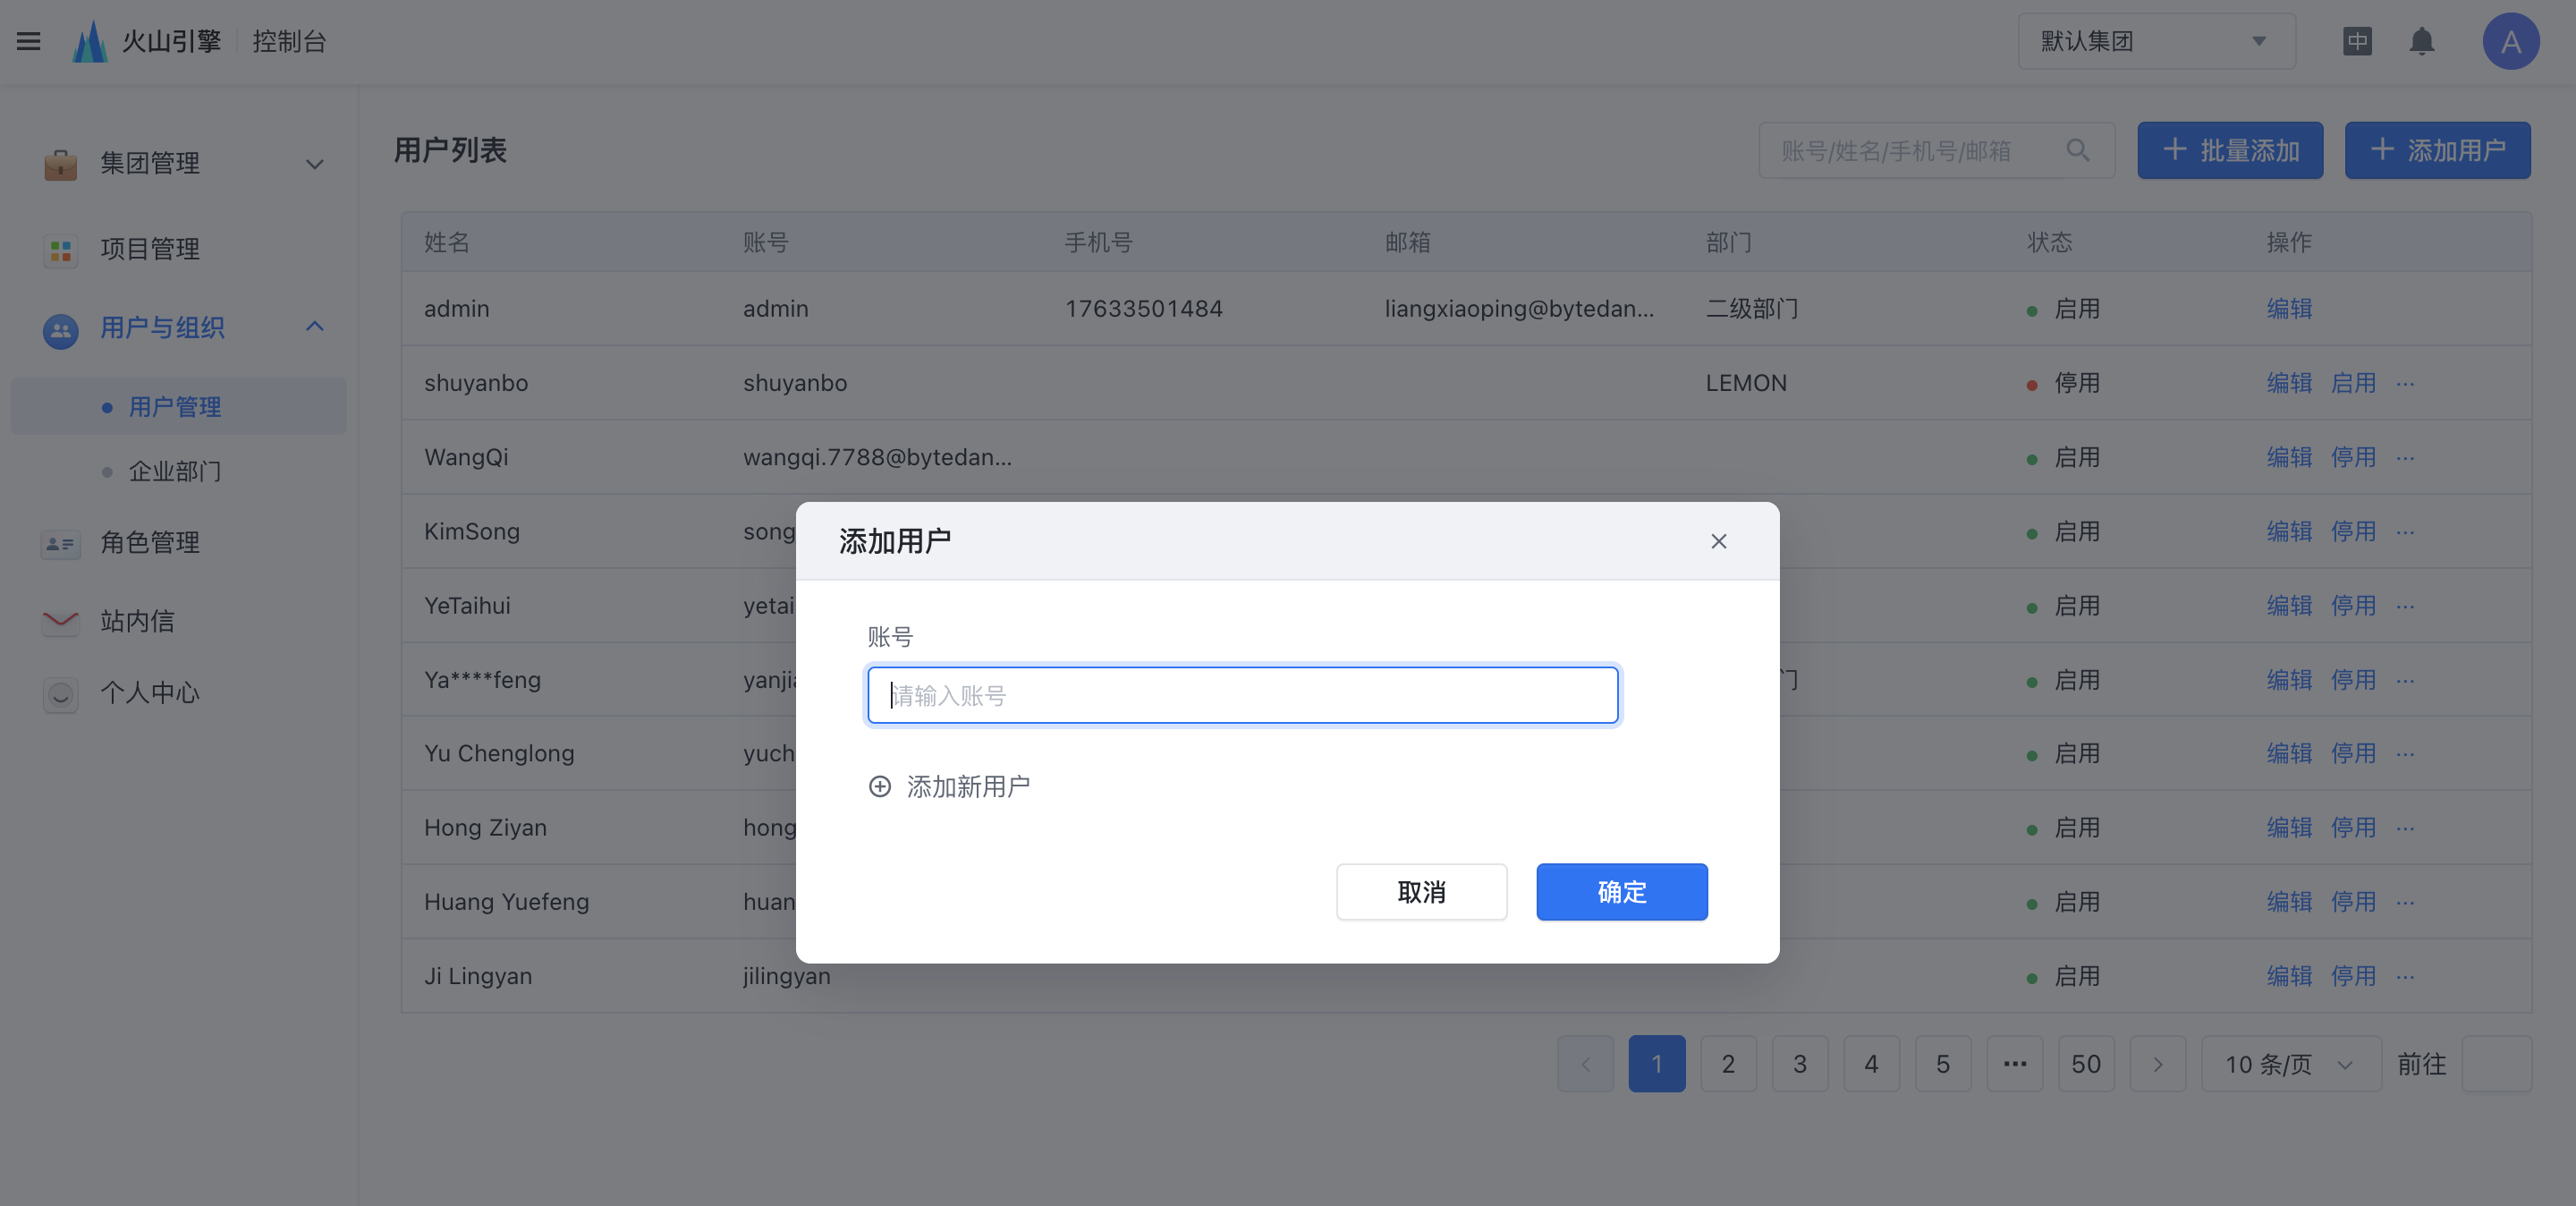Click the 站内信 envelope icon
The width and height of the screenshot is (2576, 1206).
pyautogui.click(x=60, y=621)
